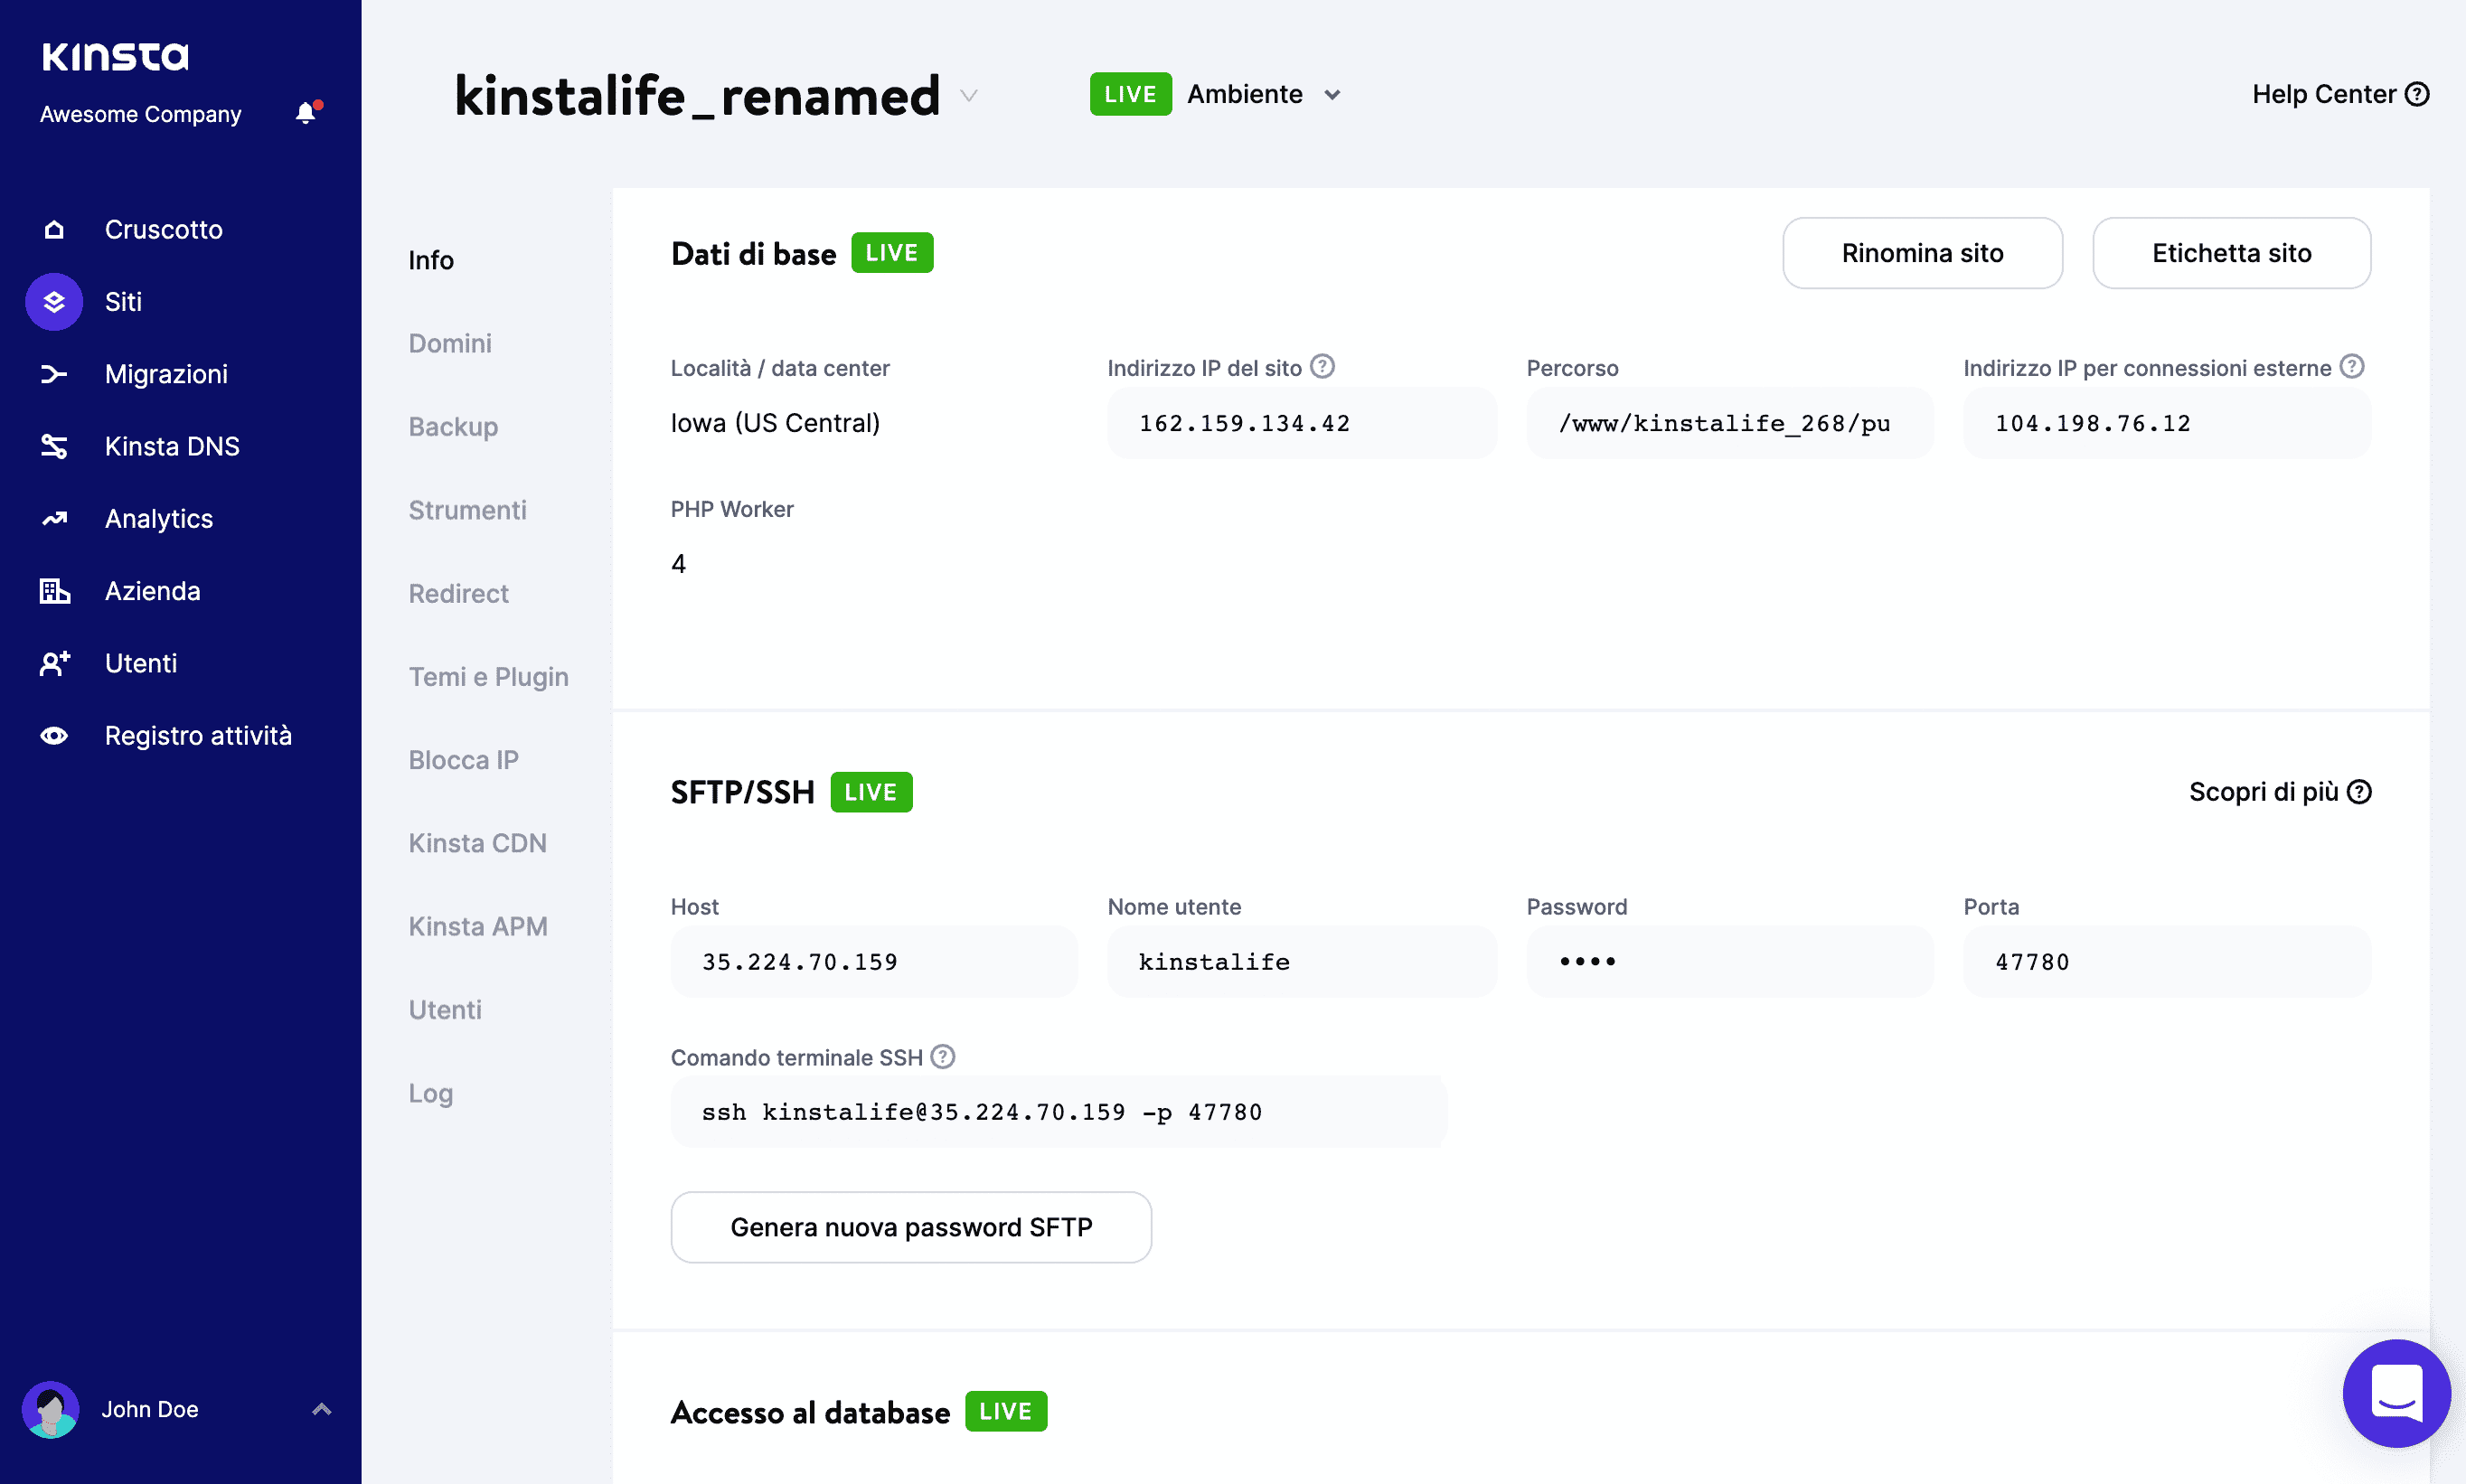Viewport: 2466px width, 1484px height.
Task: Click the Porta field 47780
Action: click(x=2167, y=962)
